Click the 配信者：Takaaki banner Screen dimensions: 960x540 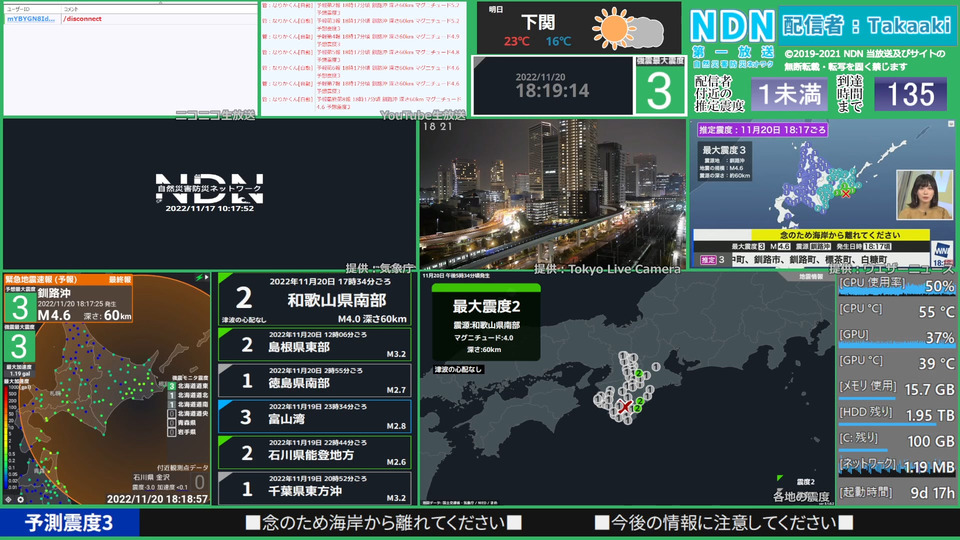coord(867,25)
